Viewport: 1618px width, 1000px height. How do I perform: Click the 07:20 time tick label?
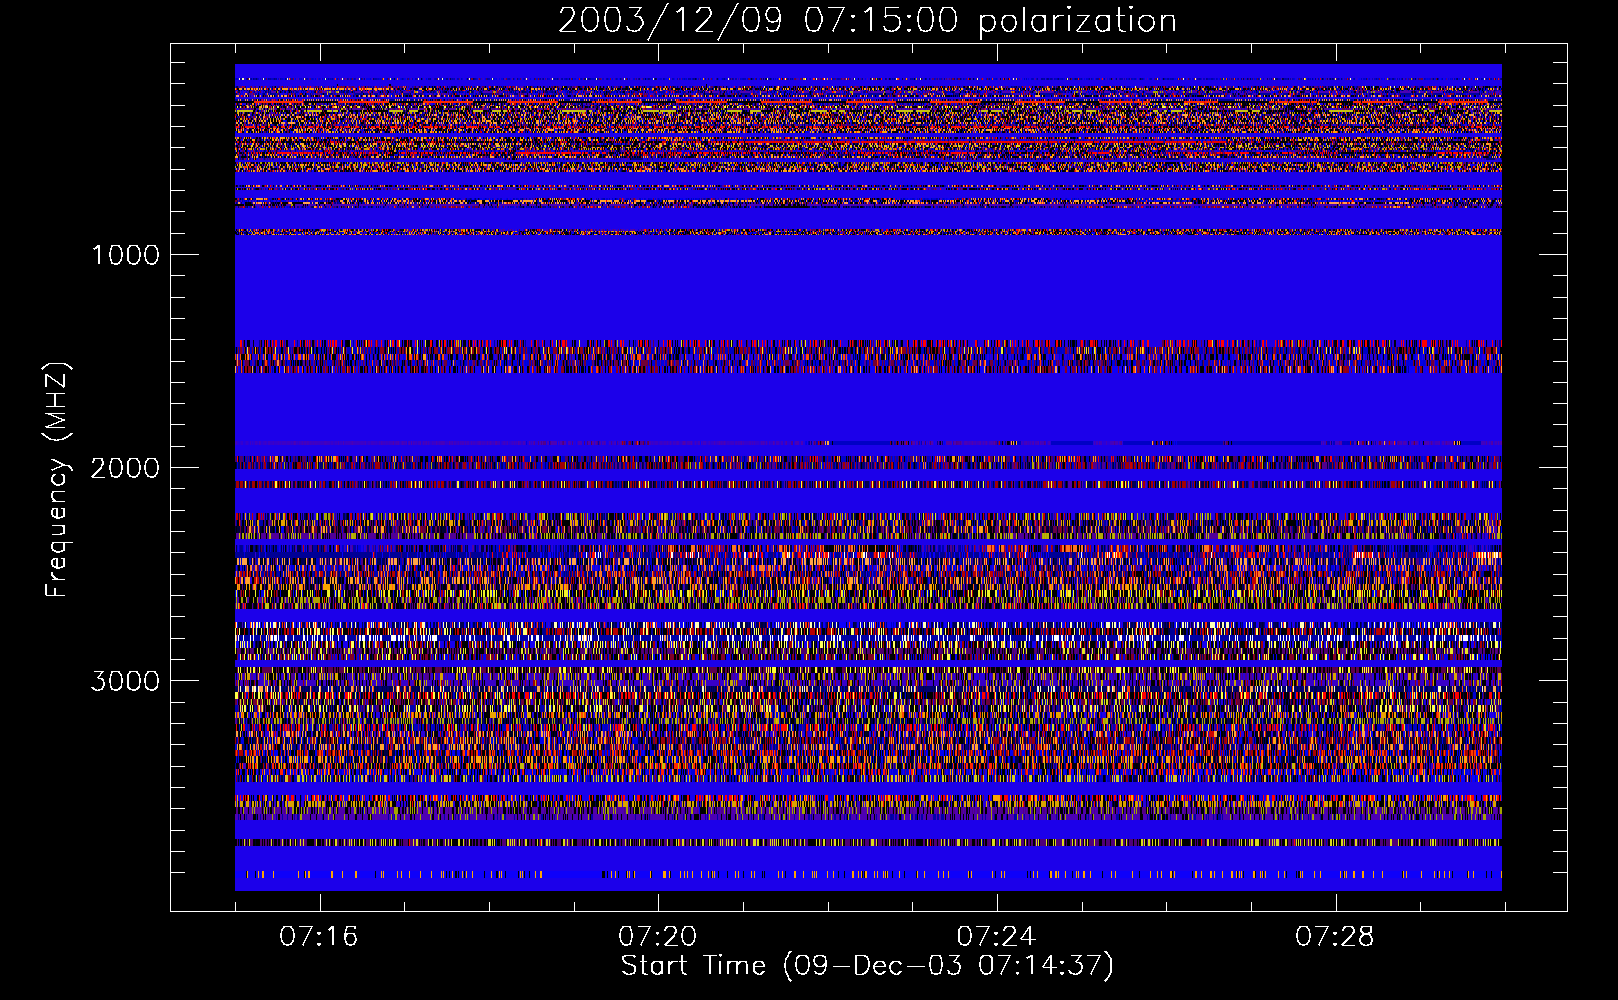click(x=657, y=937)
